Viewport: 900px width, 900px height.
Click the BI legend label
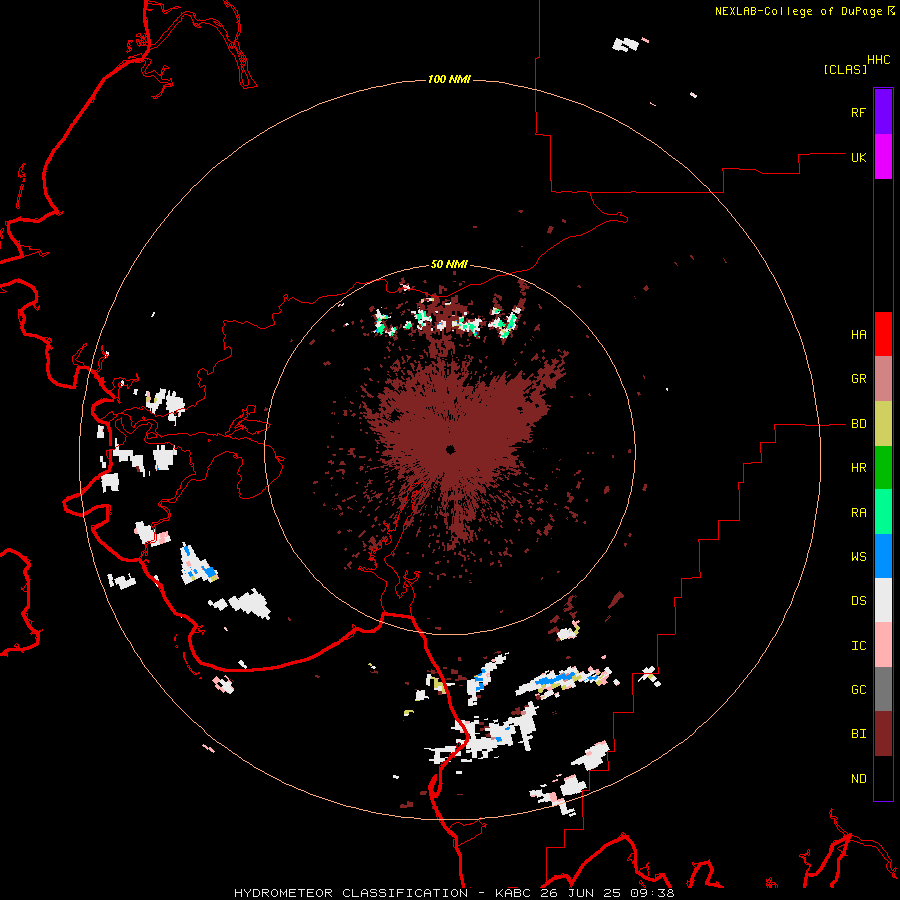858,734
